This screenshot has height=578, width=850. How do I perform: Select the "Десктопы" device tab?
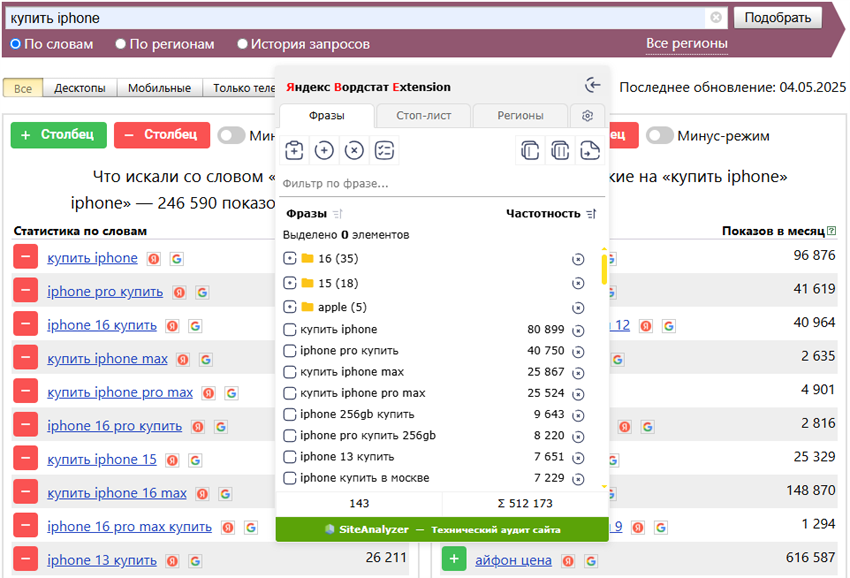point(80,88)
